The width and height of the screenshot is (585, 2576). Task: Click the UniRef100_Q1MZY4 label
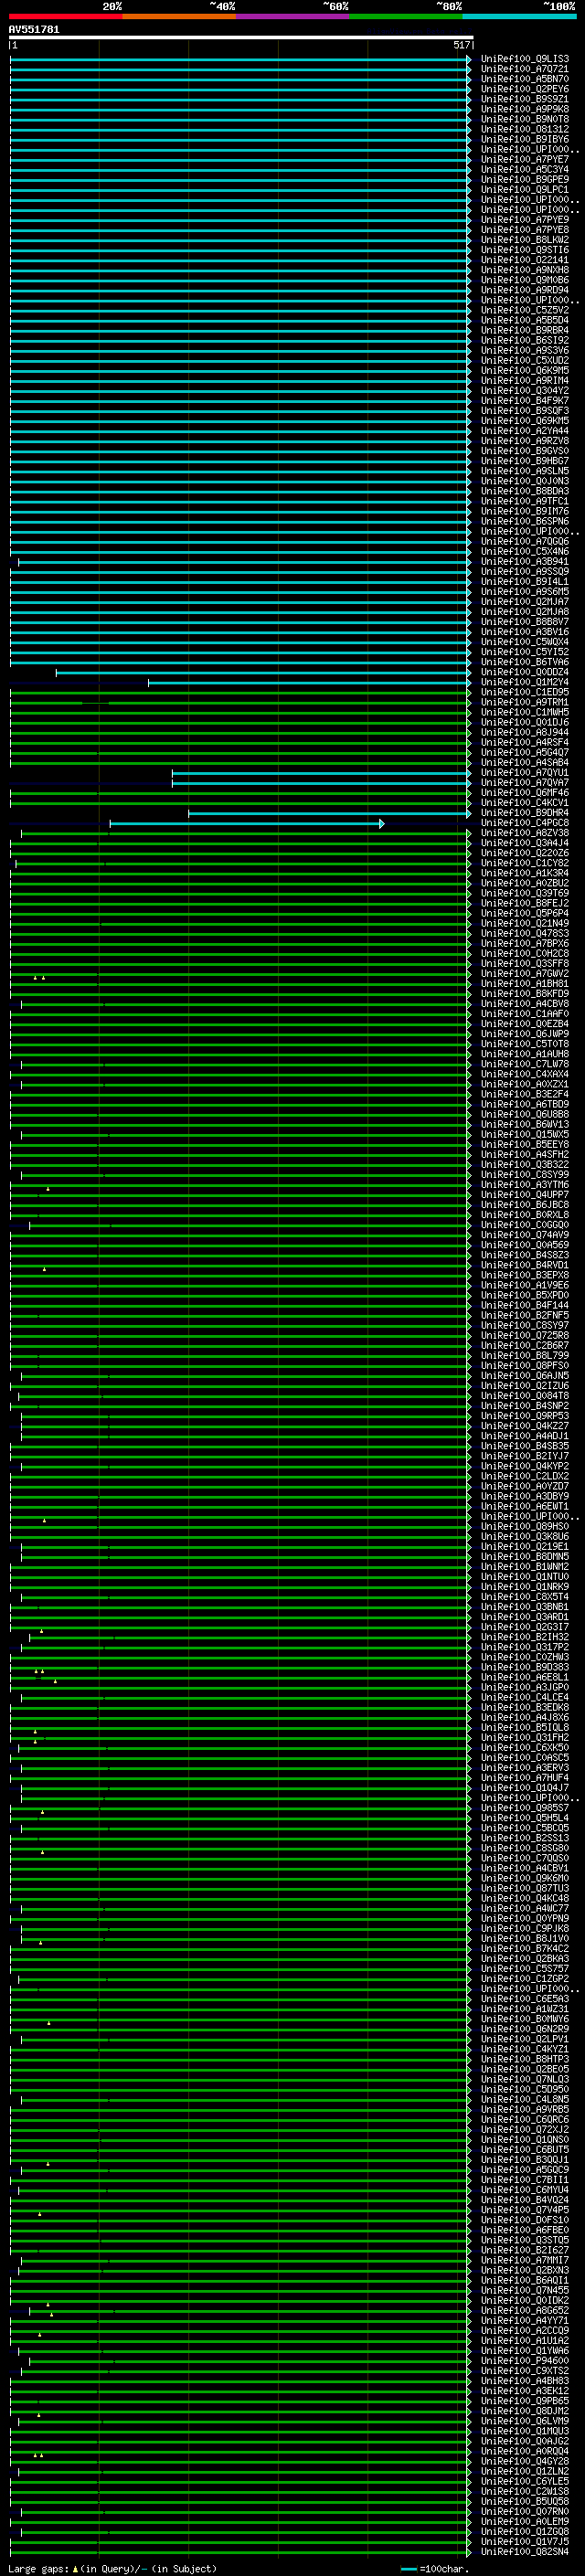point(525,682)
